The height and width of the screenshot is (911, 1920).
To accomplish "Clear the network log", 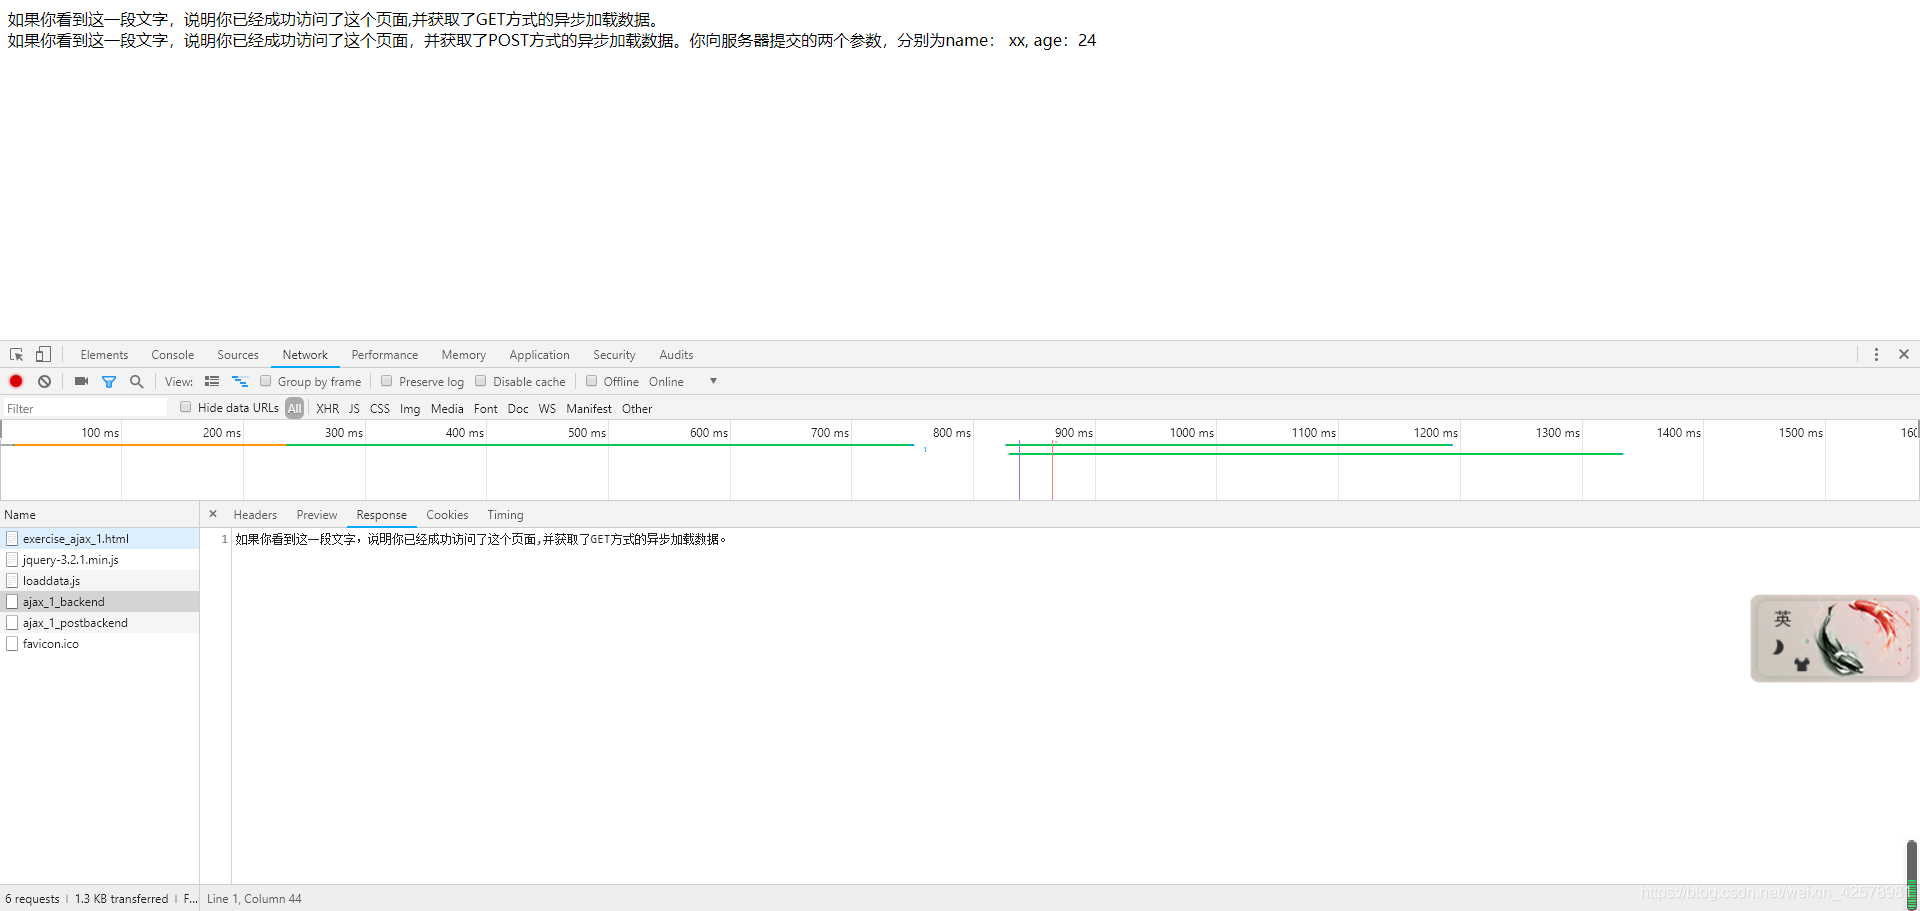I will click(x=45, y=381).
